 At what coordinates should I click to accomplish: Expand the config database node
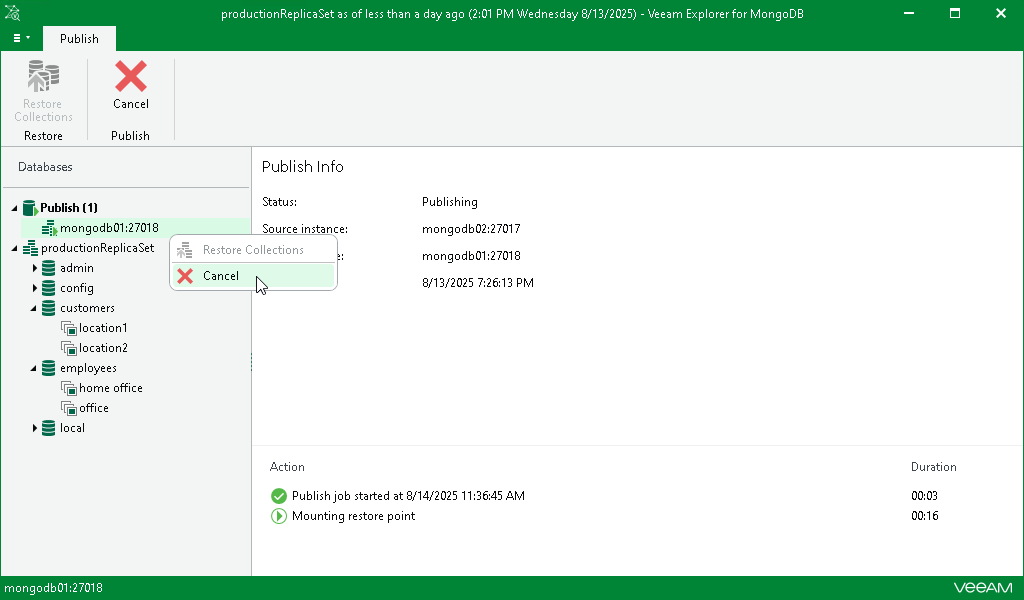click(35, 288)
